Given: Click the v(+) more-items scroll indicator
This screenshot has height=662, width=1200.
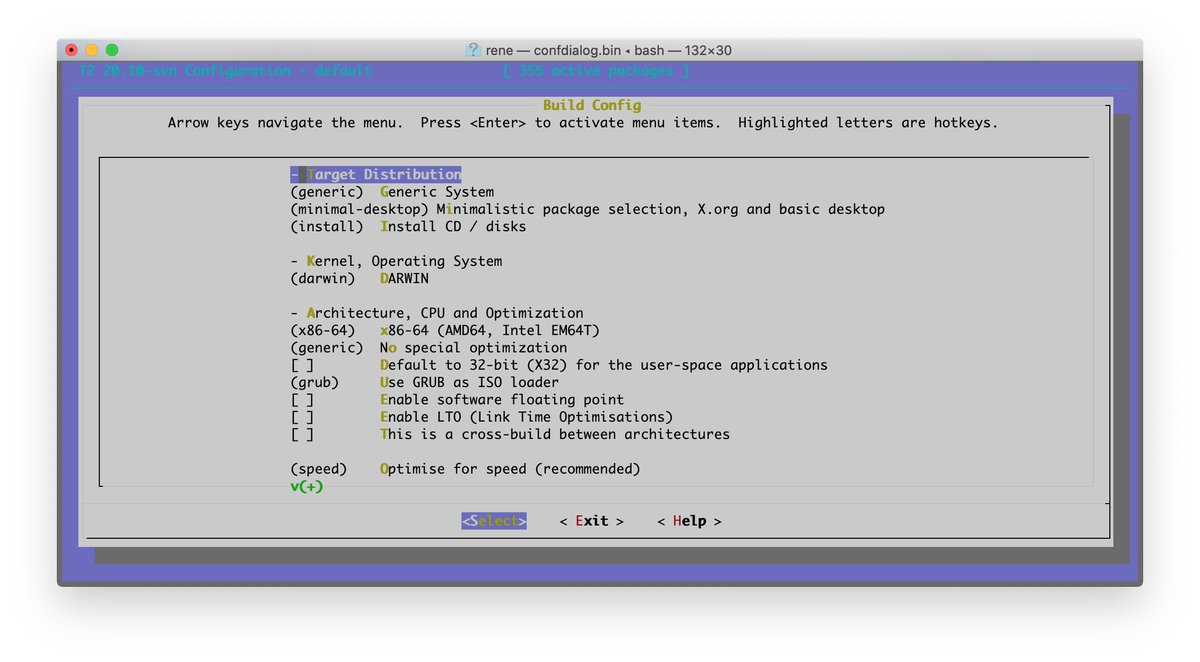Looking at the screenshot, I should (307, 486).
